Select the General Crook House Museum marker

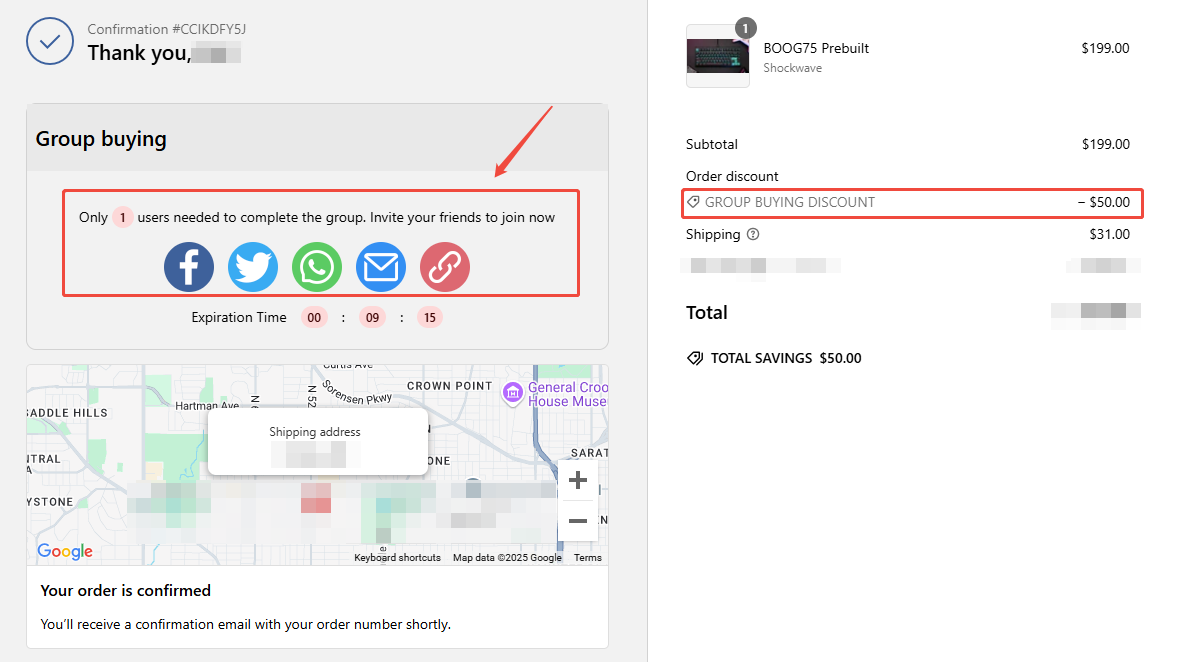pos(513,393)
